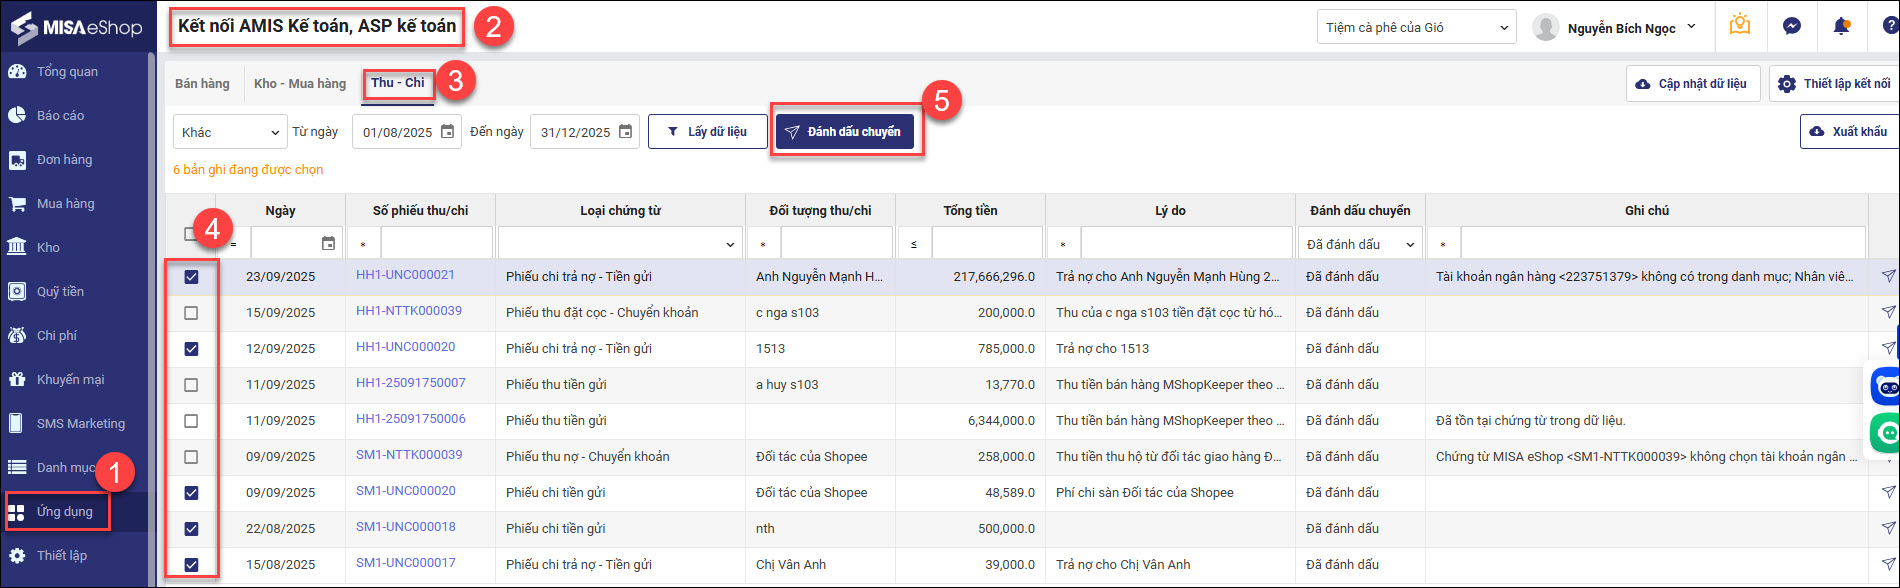Open Đánh dấu chuyển filter dropdown
The height and width of the screenshot is (588, 1900).
[x=1360, y=244]
